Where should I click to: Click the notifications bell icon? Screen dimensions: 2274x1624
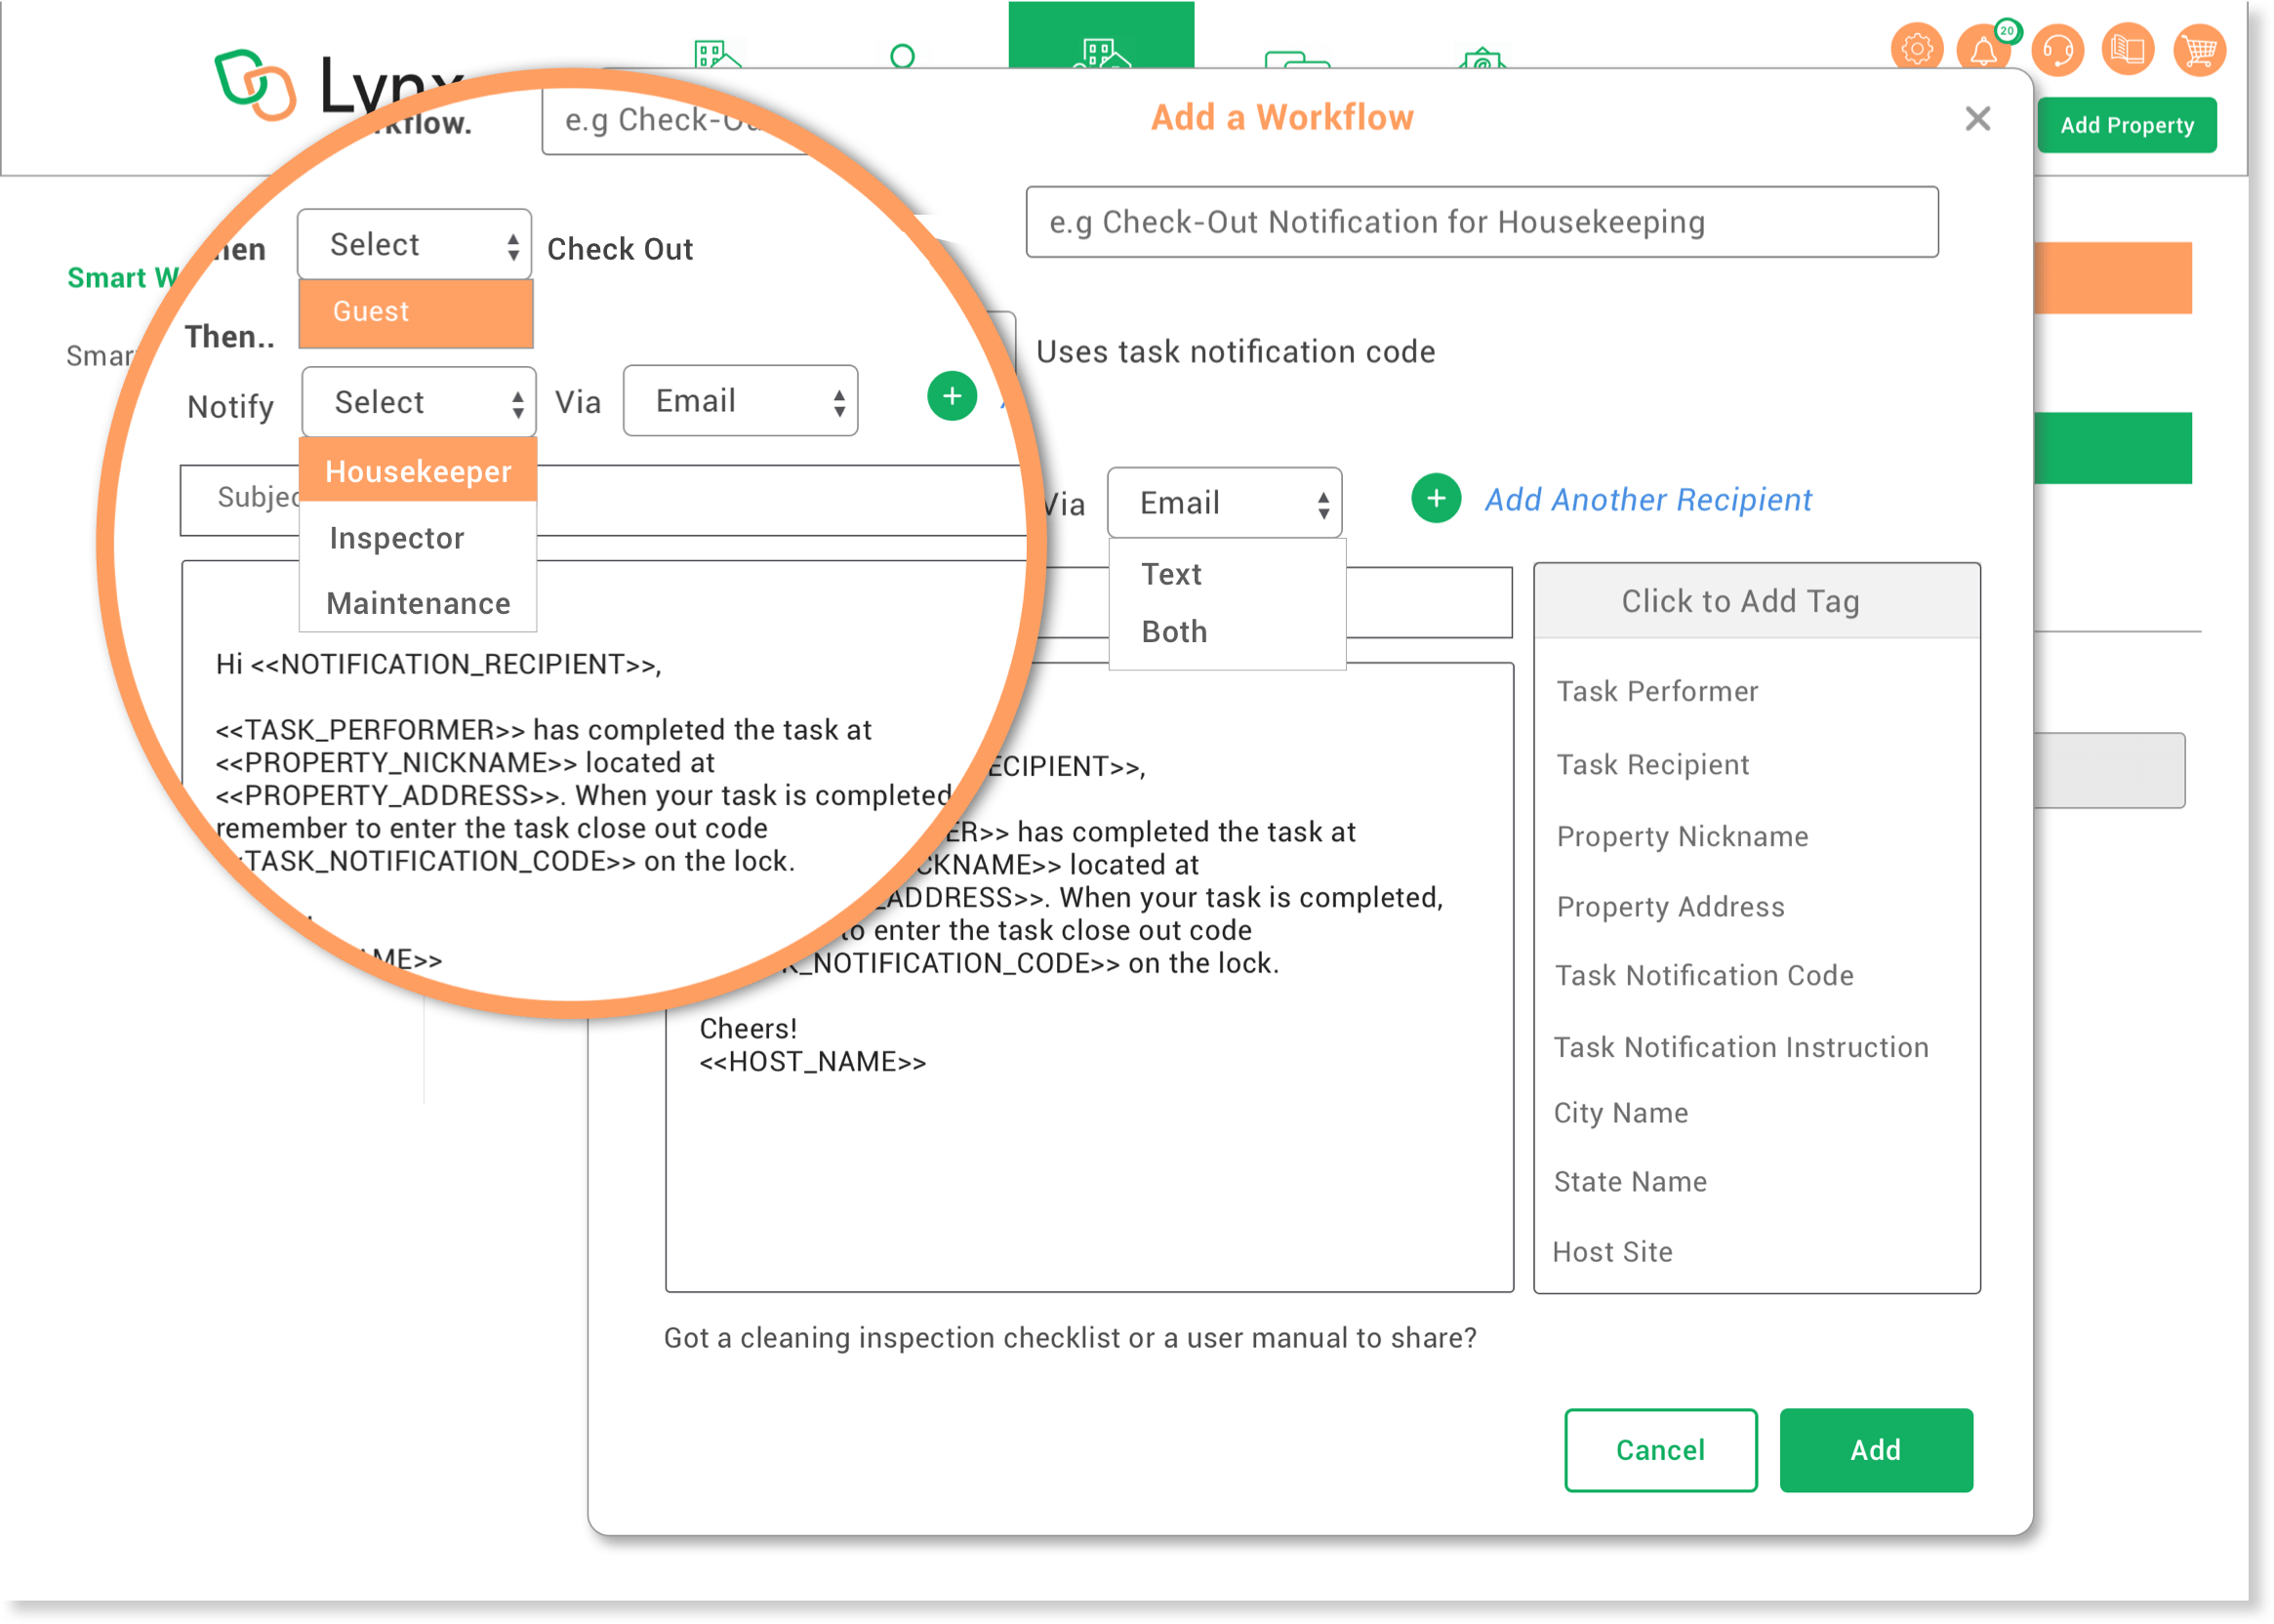click(x=1984, y=51)
